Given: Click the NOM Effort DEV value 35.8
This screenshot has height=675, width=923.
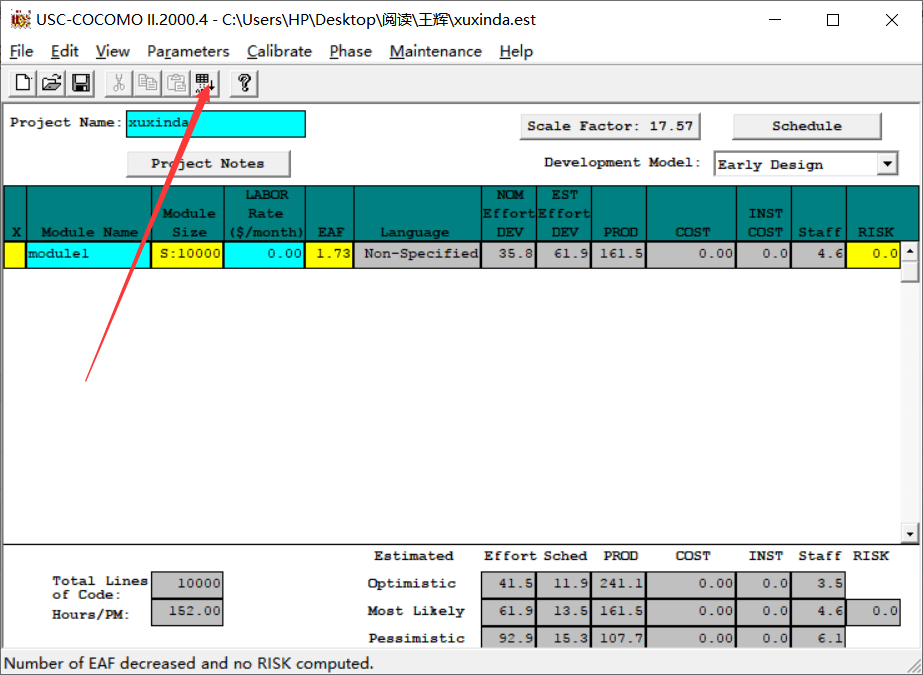Looking at the screenshot, I should pyautogui.click(x=509, y=254).
